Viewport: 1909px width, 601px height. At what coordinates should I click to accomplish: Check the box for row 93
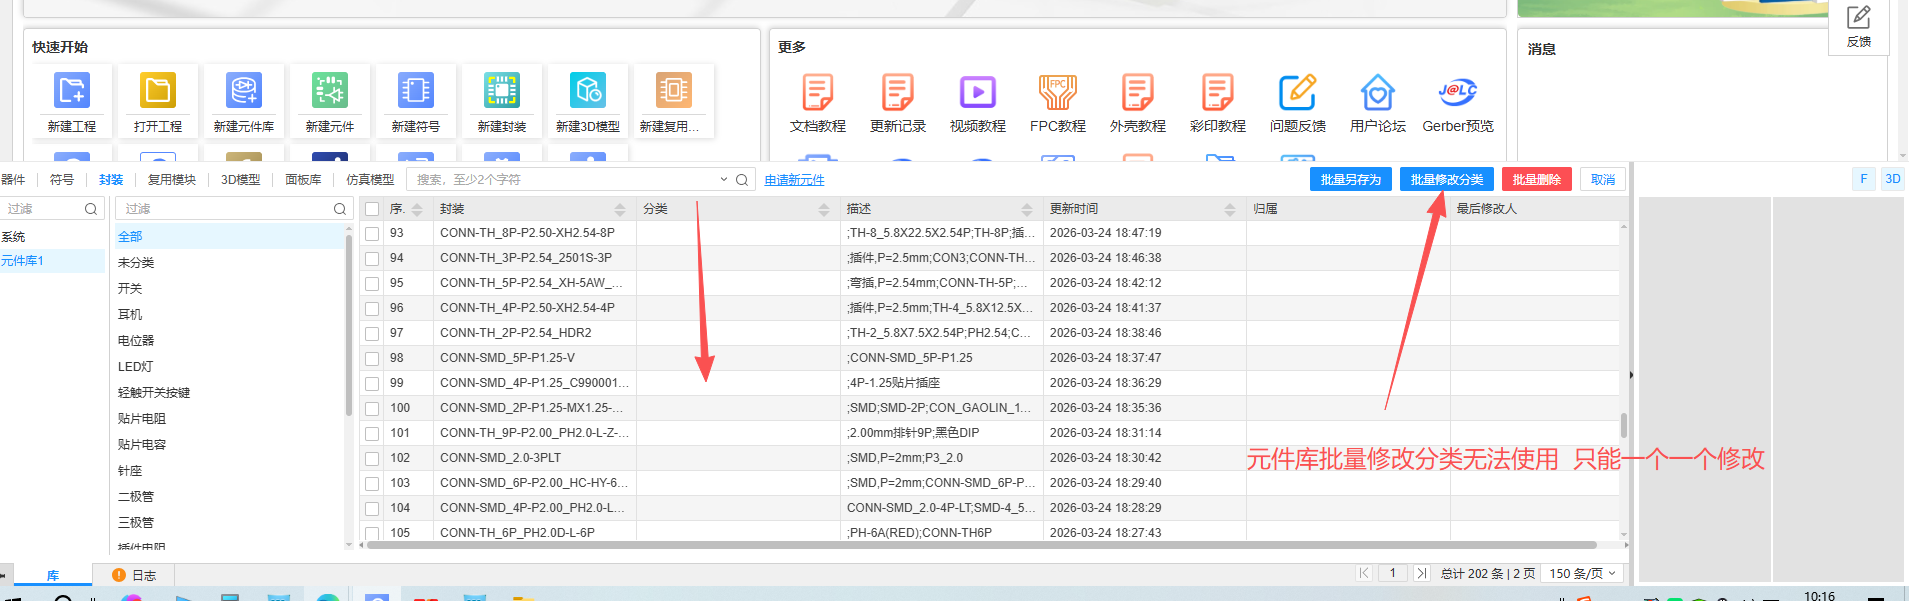[x=372, y=233]
